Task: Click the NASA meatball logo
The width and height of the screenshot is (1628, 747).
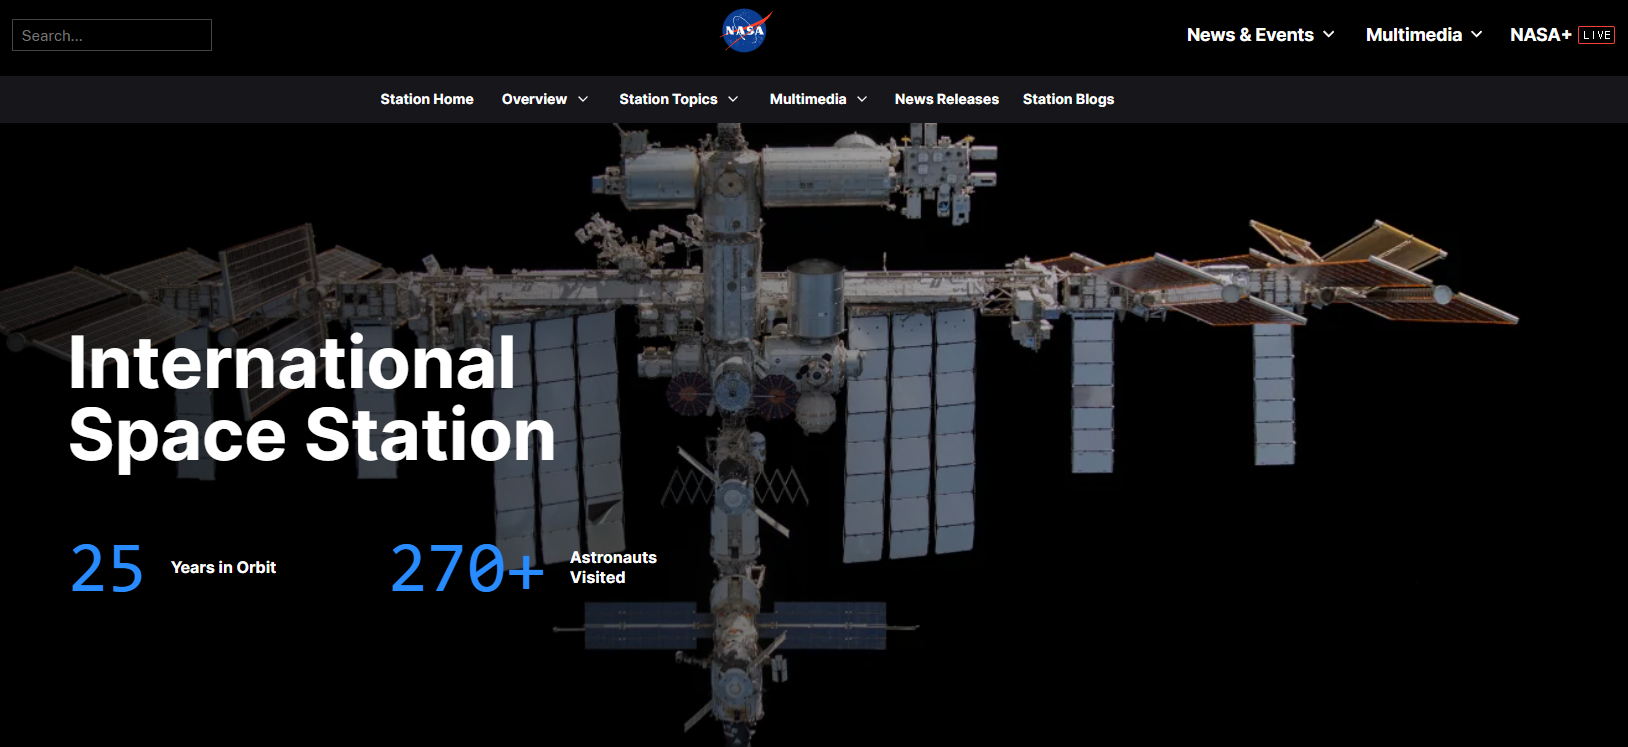Action: (x=745, y=31)
